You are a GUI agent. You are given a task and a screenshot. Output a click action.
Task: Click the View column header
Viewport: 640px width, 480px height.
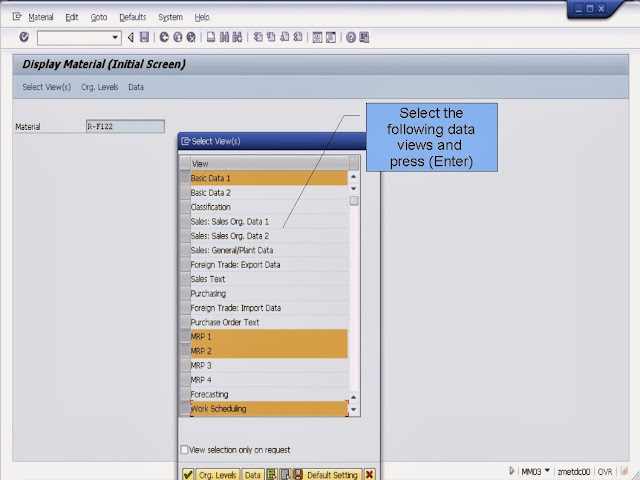pyautogui.click(x=269, y=163)
